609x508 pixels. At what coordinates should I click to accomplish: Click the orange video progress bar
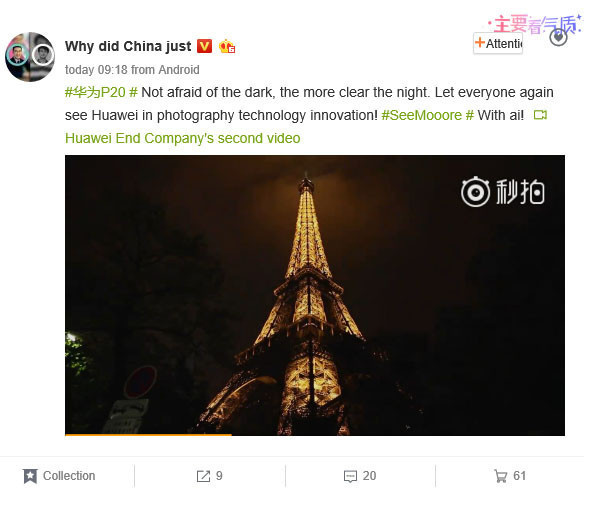tap(148, 435)
